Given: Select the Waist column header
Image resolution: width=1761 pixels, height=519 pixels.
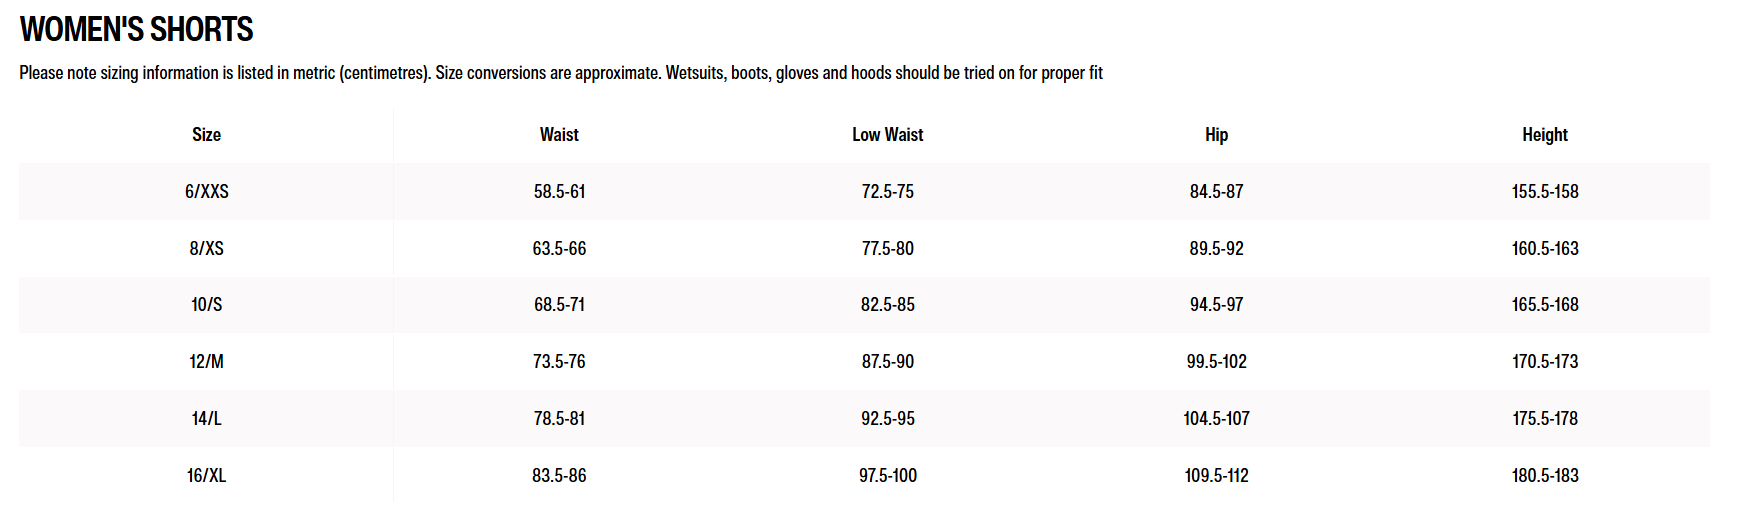Looking at the screenshot, I should (x=559, y=135).
